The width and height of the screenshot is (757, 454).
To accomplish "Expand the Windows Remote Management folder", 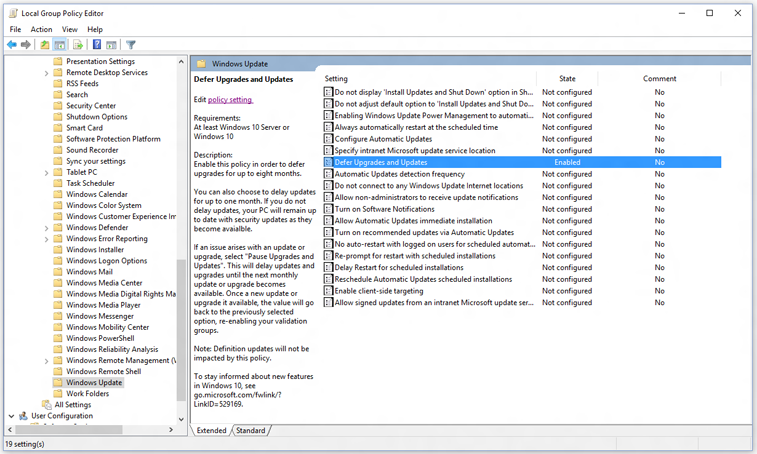I will tap(47, 360).
